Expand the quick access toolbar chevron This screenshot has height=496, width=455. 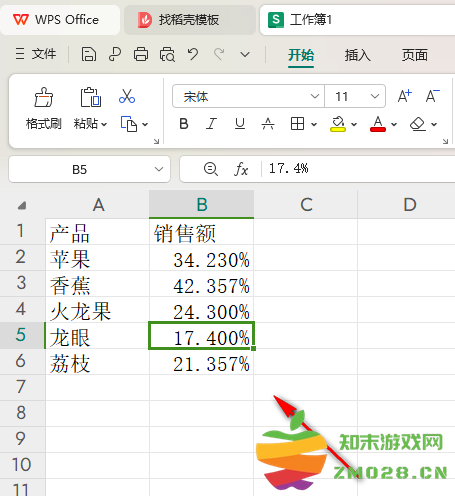pyautogui.click(x=245, y=54)
